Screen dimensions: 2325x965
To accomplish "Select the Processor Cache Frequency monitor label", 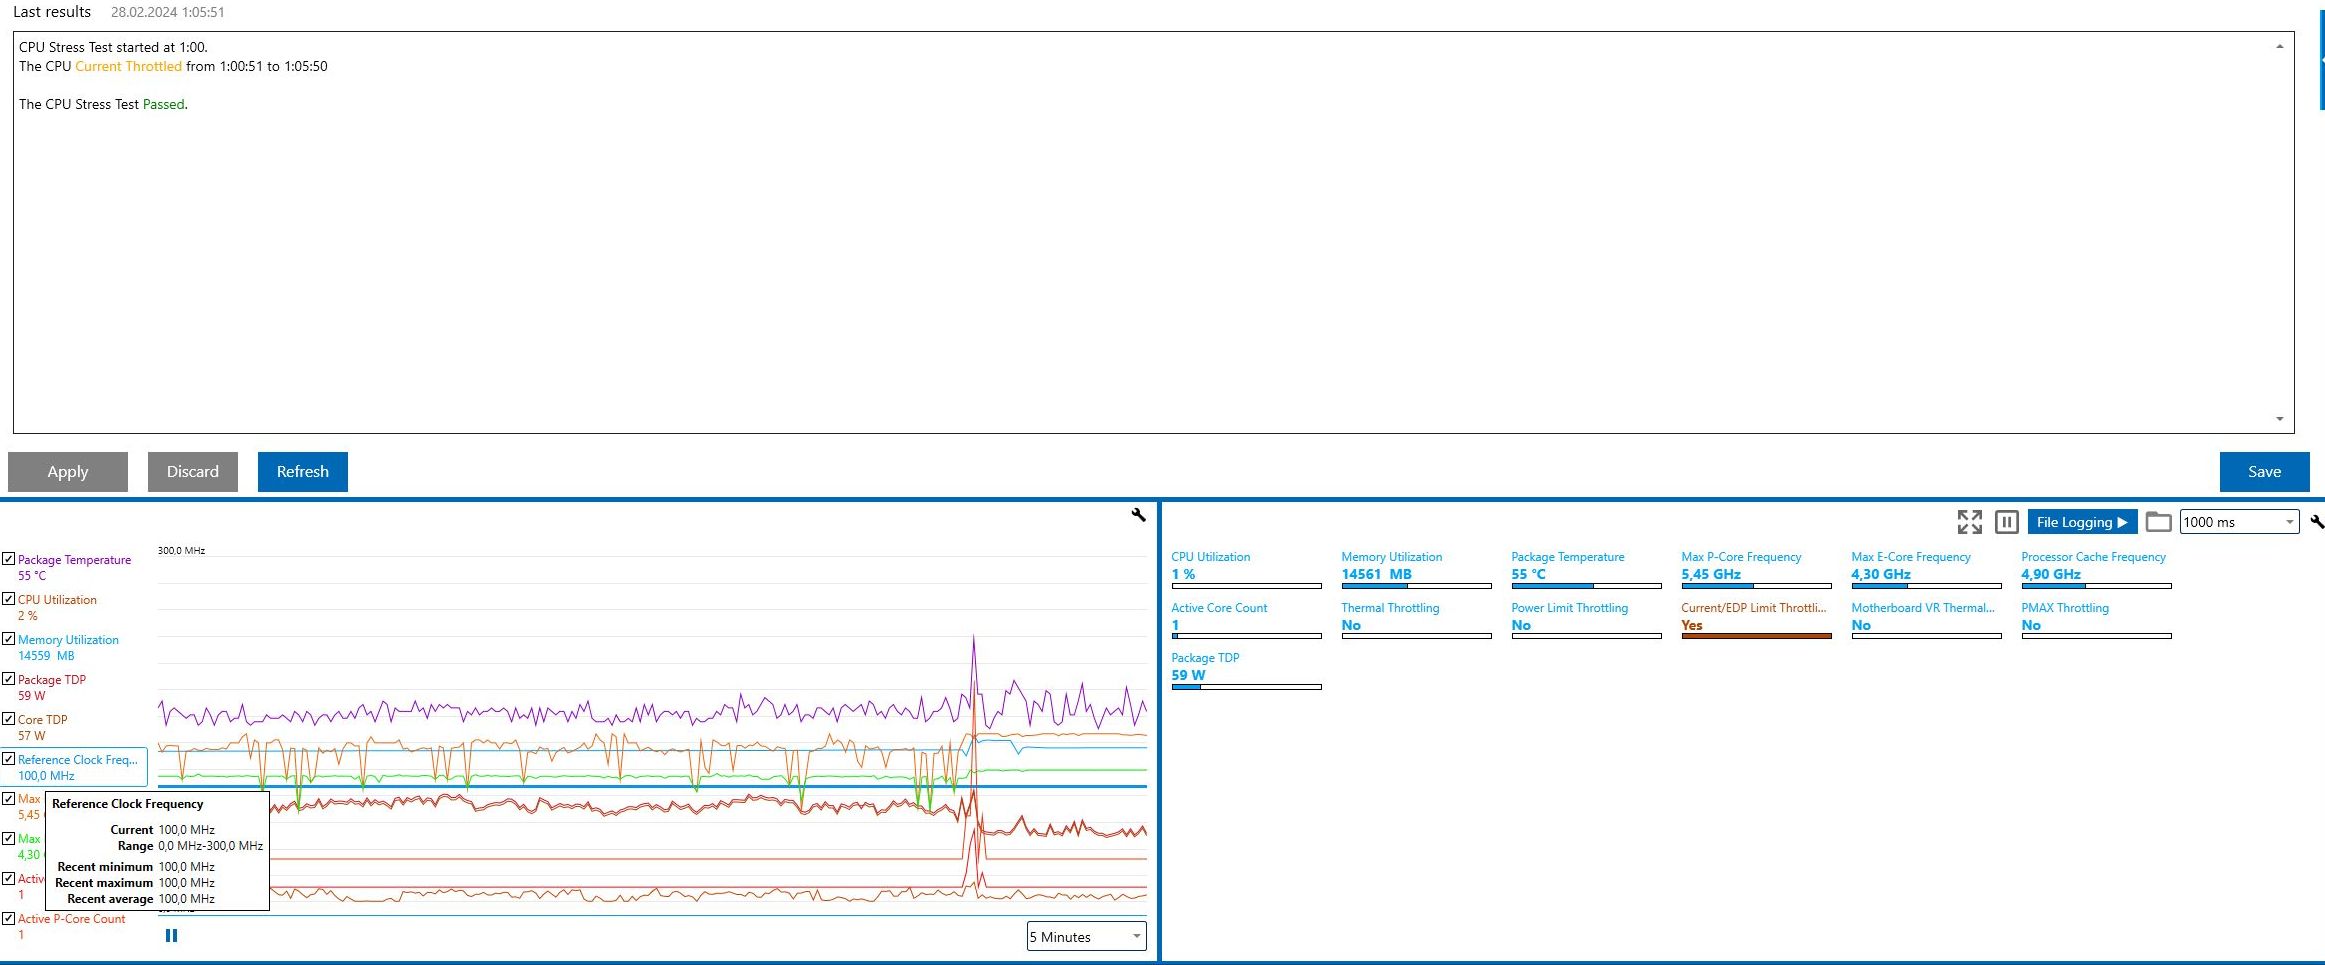I will (x=2093, y=557).
